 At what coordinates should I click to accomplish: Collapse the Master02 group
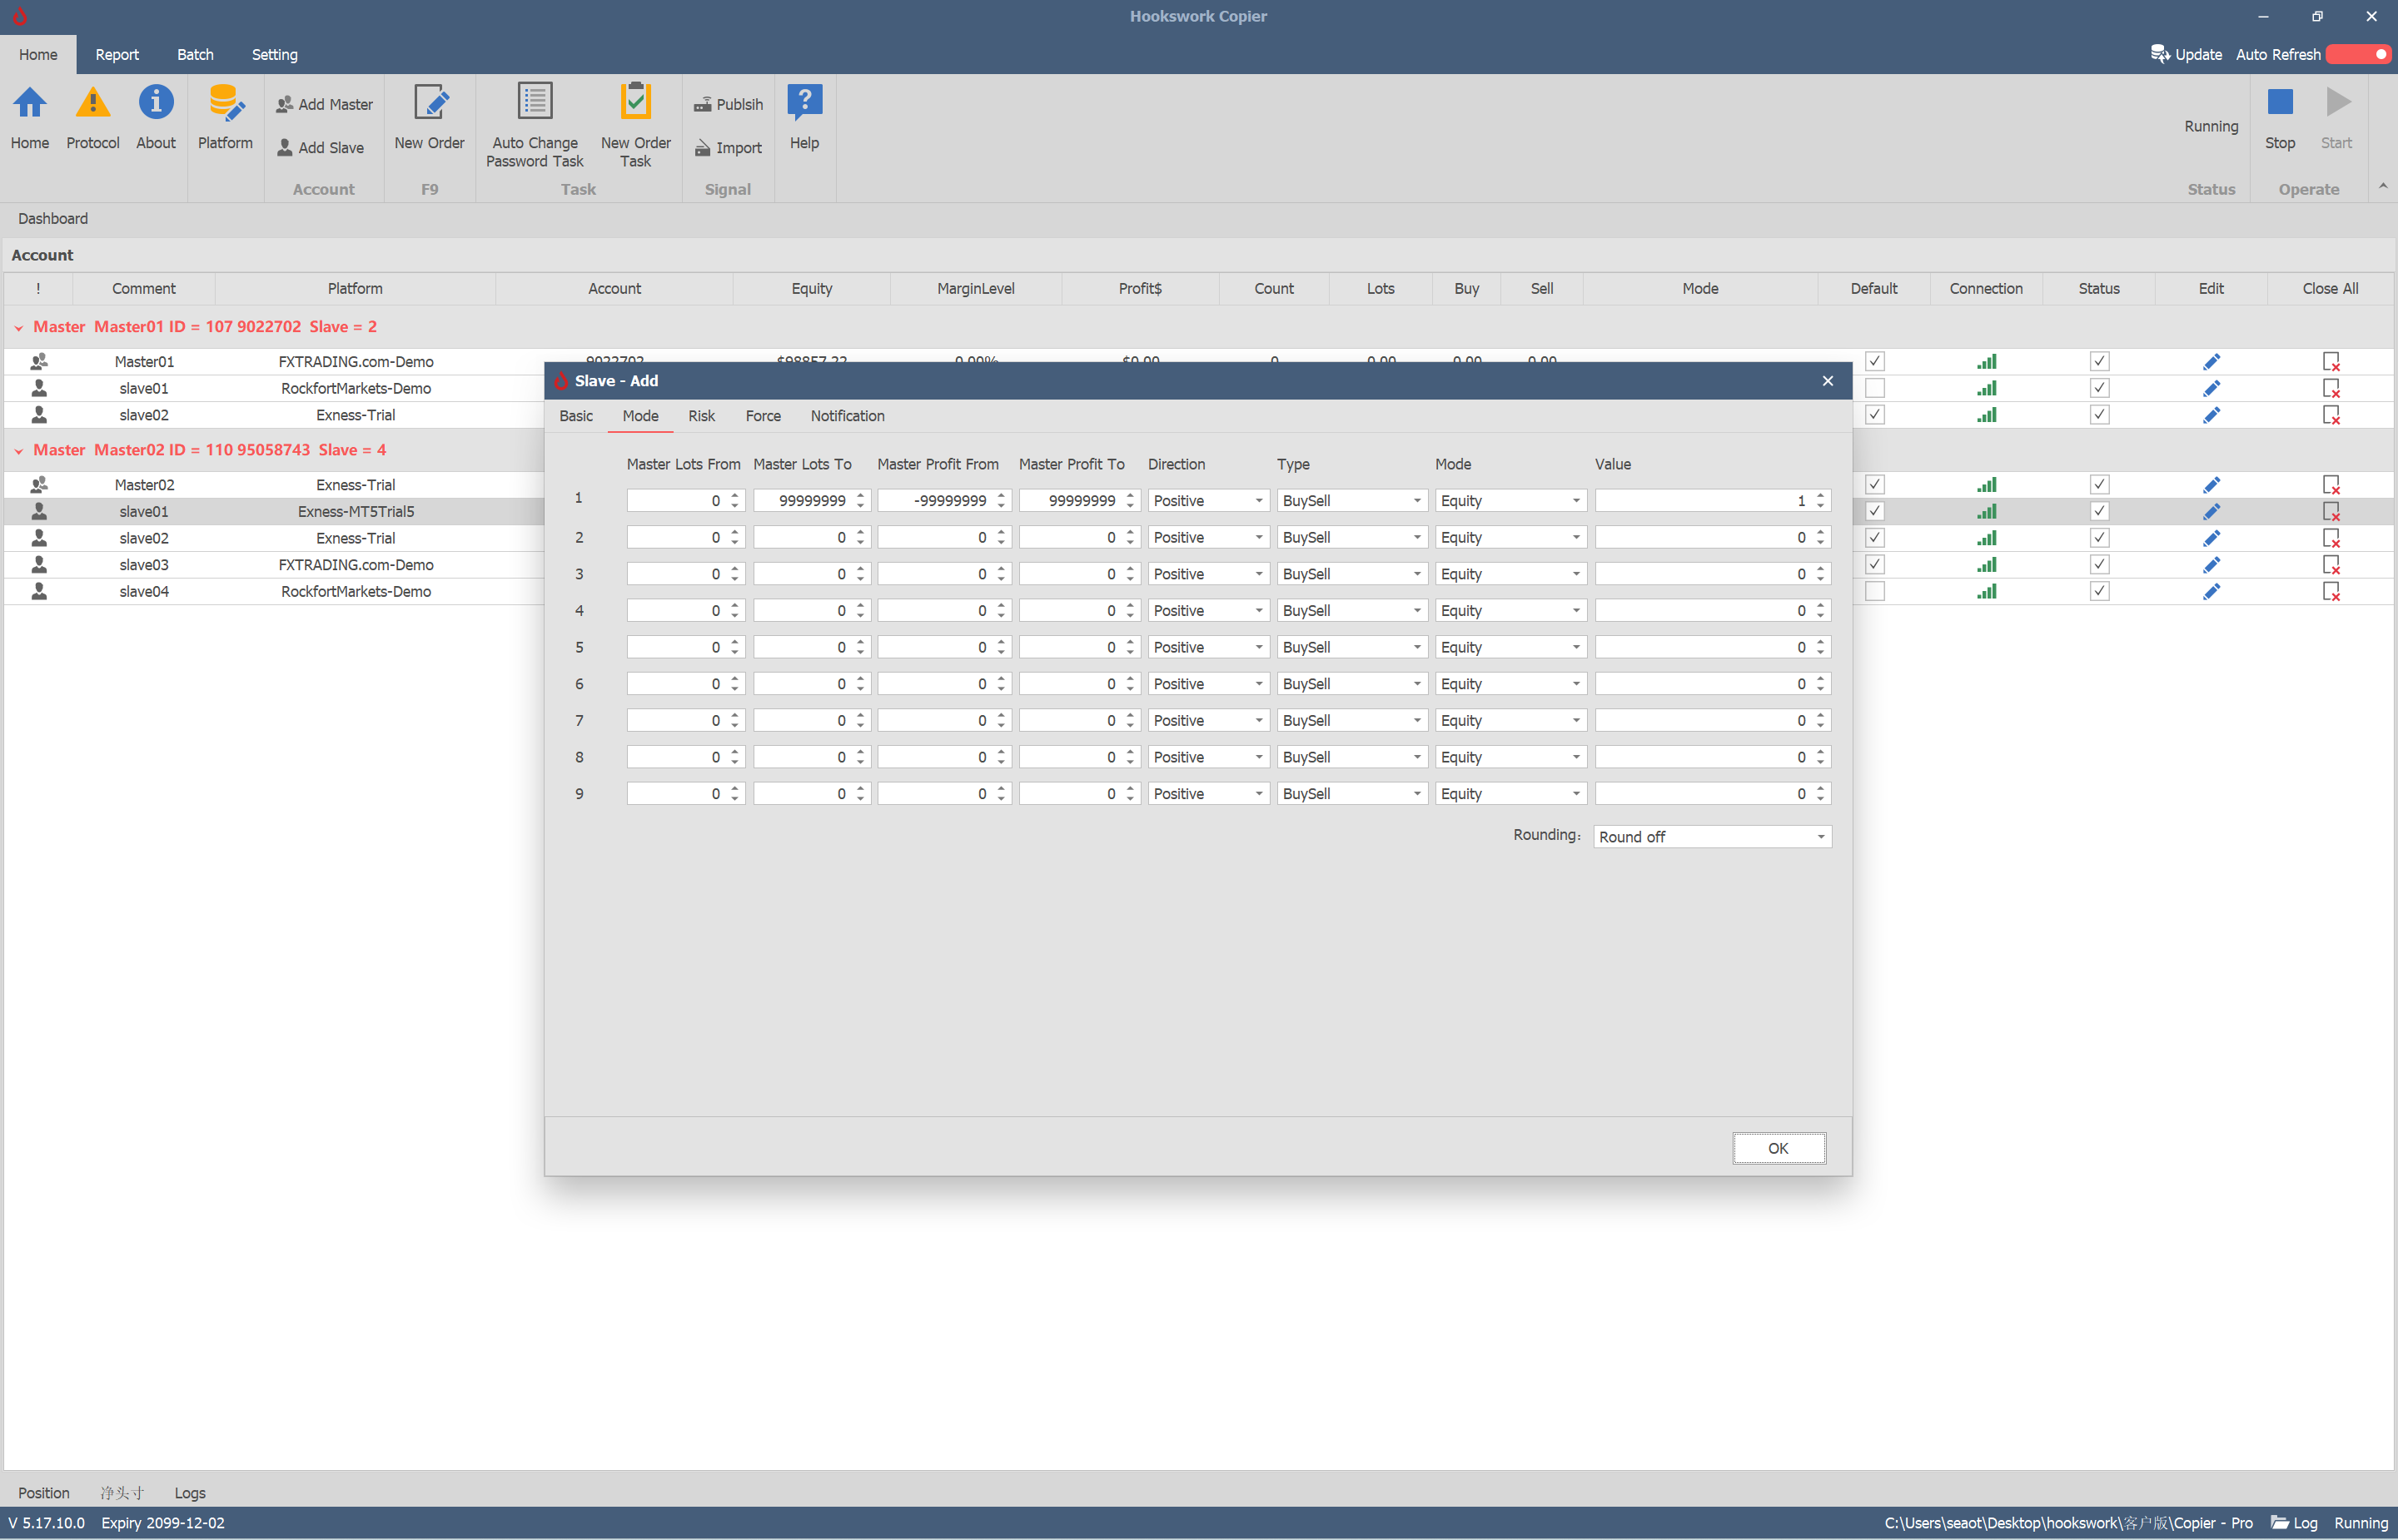point(18,451)
